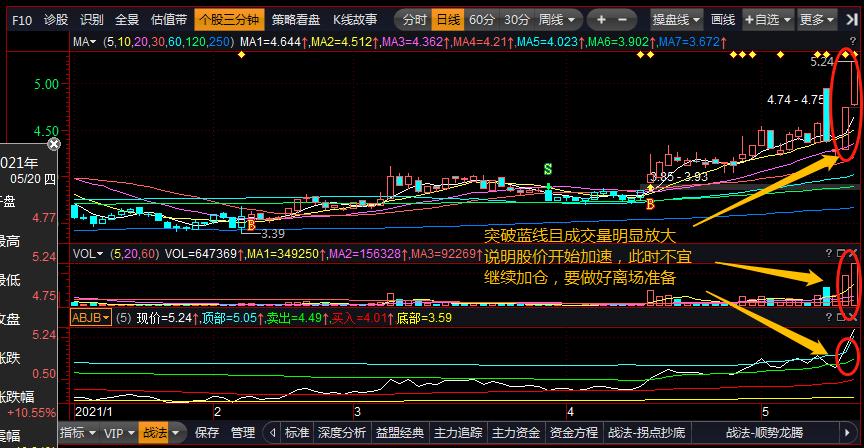
Task: Click the help icon on VOL panel
Action: click(829, 253)
